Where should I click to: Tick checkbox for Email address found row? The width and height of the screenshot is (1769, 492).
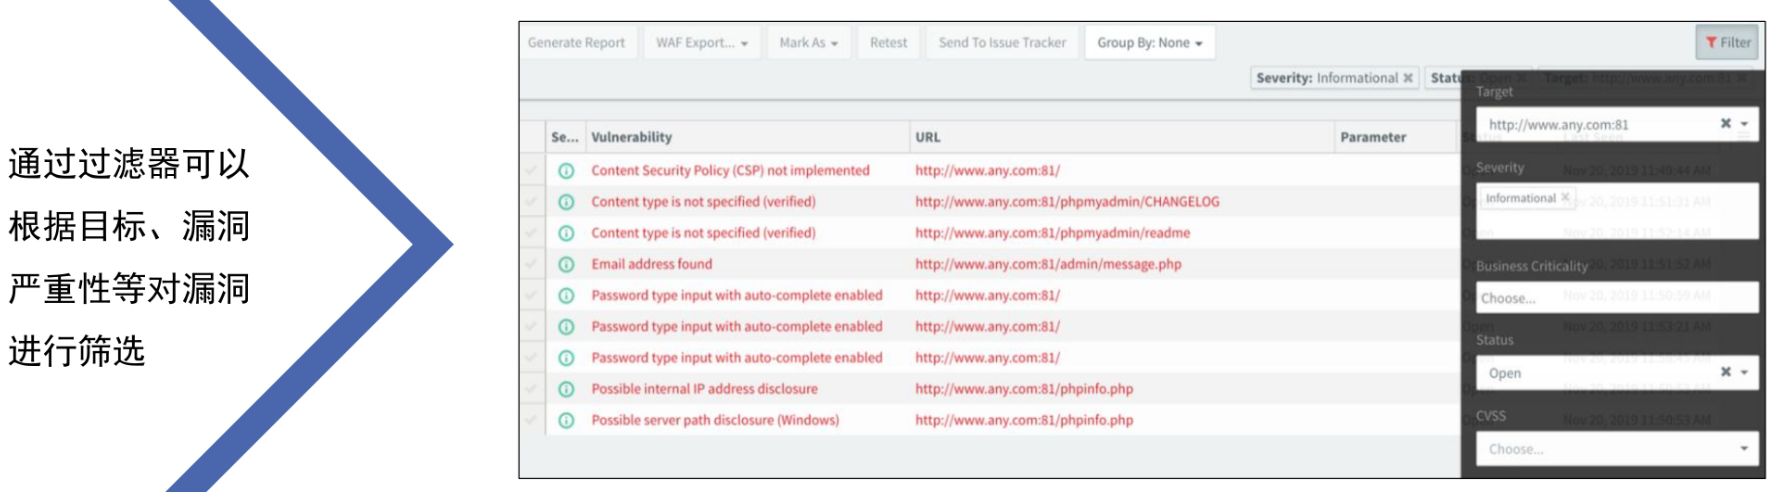[531, 265]
